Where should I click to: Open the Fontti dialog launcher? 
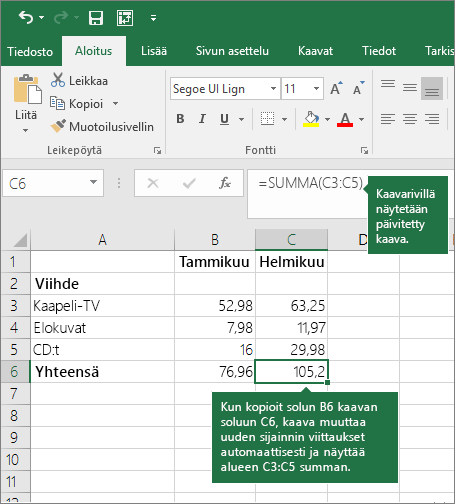[x=364, y=151]
